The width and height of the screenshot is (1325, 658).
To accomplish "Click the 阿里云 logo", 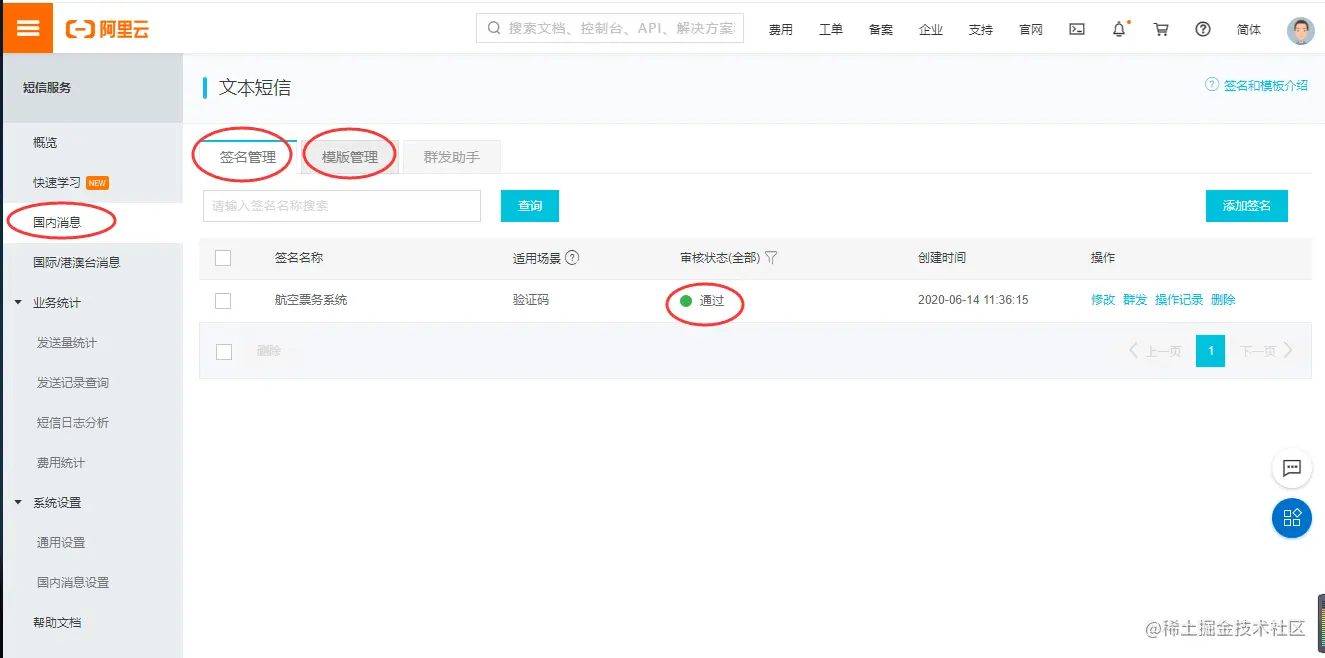I will [x=107, y=29].
